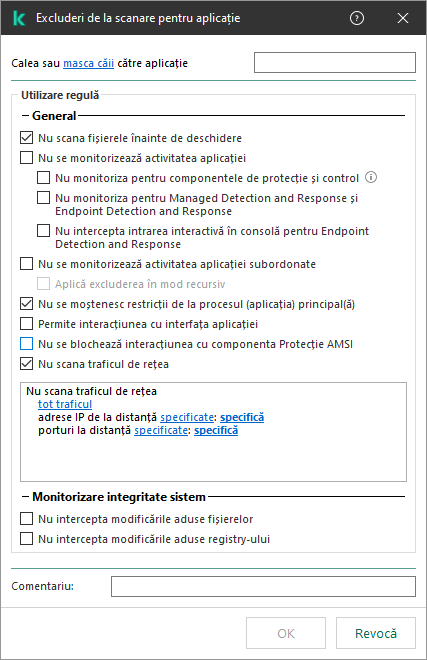Image resolution: width=427 pixels, height=660 pixels.
Task: Uncheck Nu se moștenesc restricții de la procesul principal
Action: [27, 303]
